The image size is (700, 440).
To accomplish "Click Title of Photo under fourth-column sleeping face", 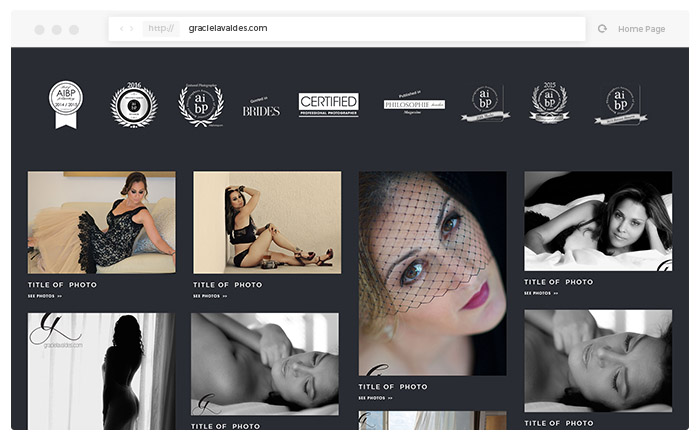I will pyautogui.click(x=559, y=423).
